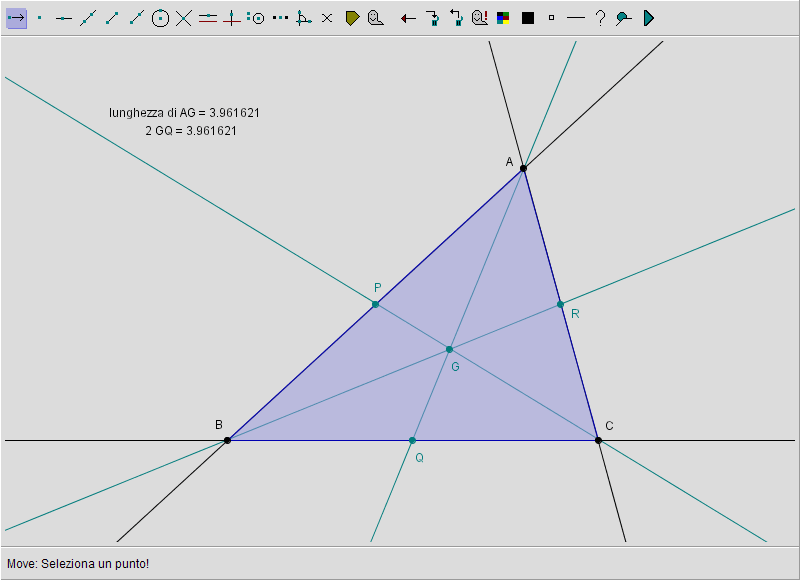Viewport: 800px width, 580px height.
Task: Click the text 'lunghezza di AG = 3.961621'
Action: coord(184,113)
